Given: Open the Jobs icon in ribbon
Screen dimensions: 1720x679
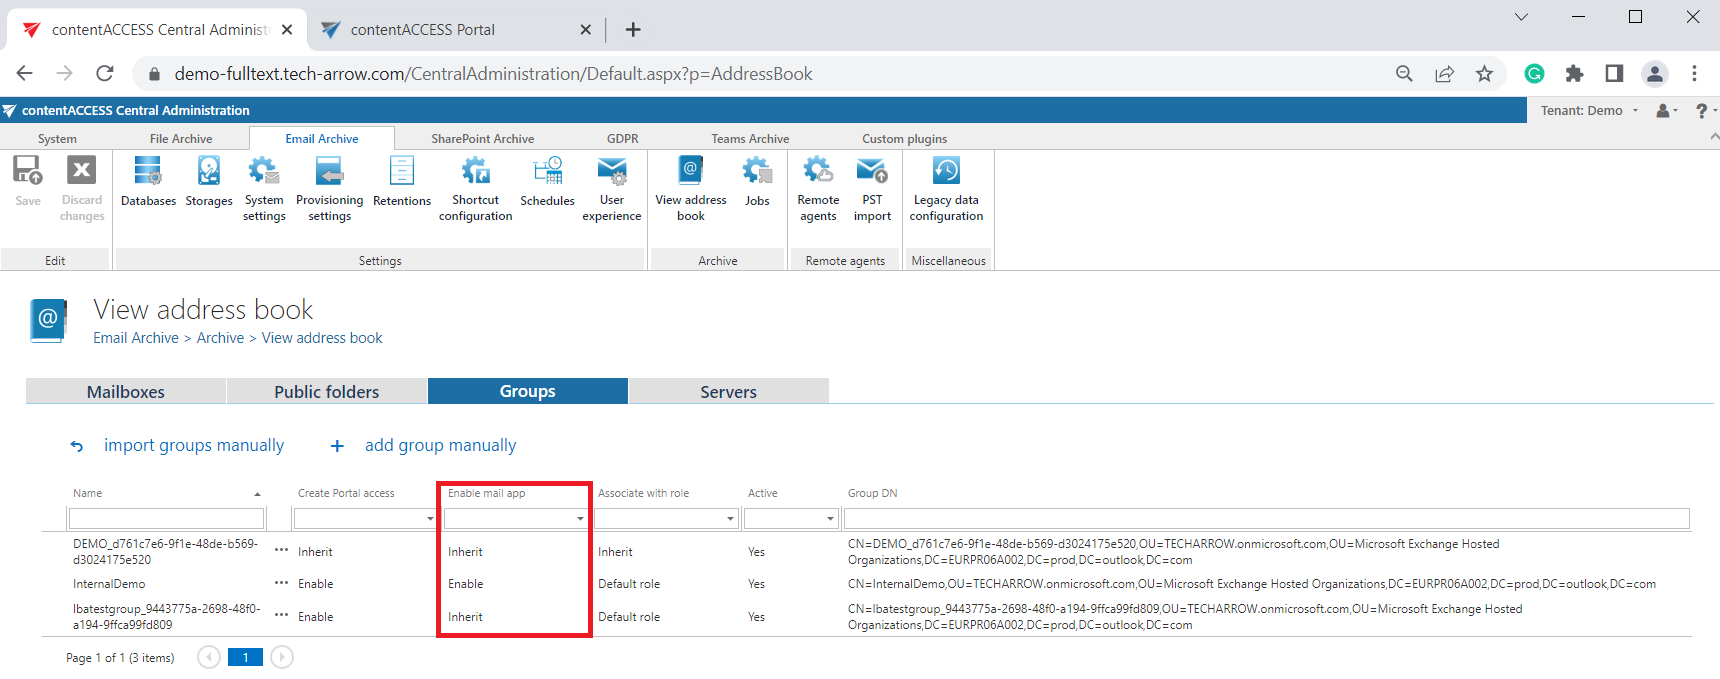Looking at the screenshot, I should 757,182.
